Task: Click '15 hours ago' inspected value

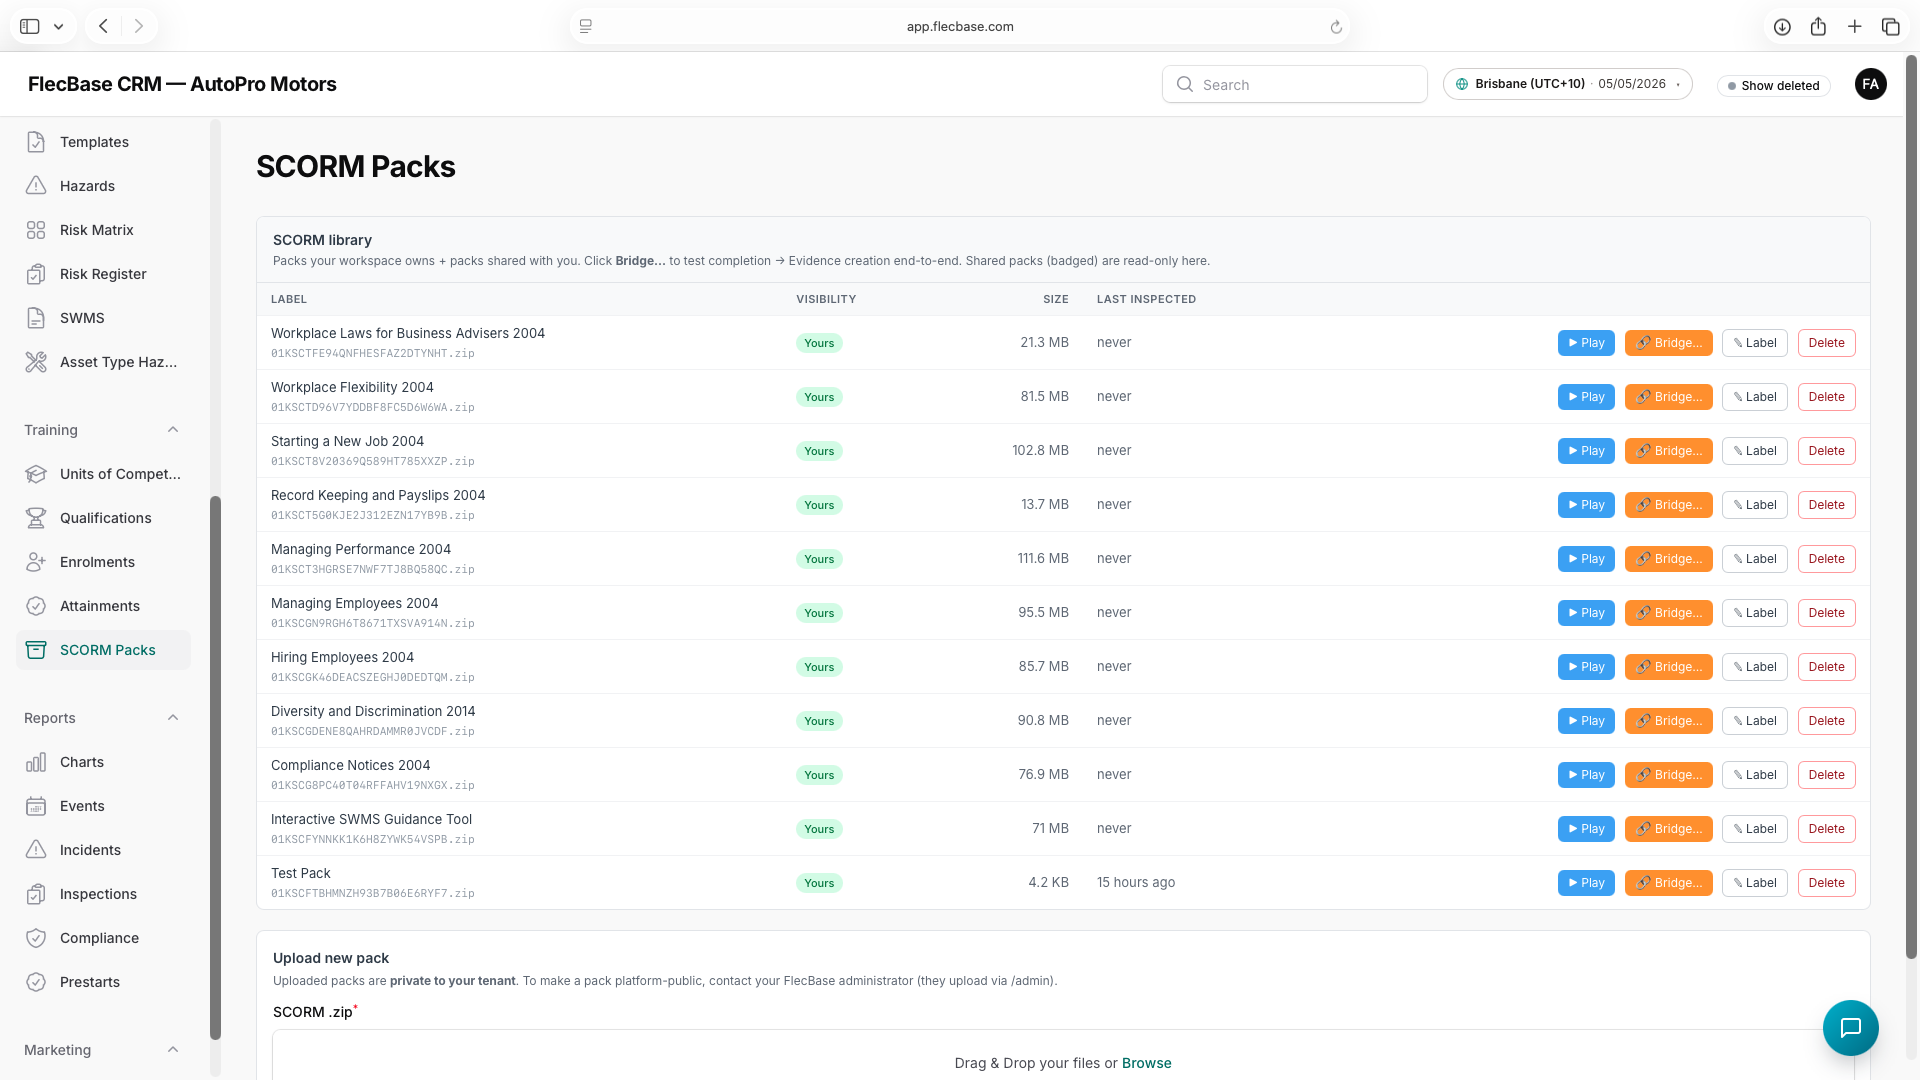Action: pos(1136,882)
